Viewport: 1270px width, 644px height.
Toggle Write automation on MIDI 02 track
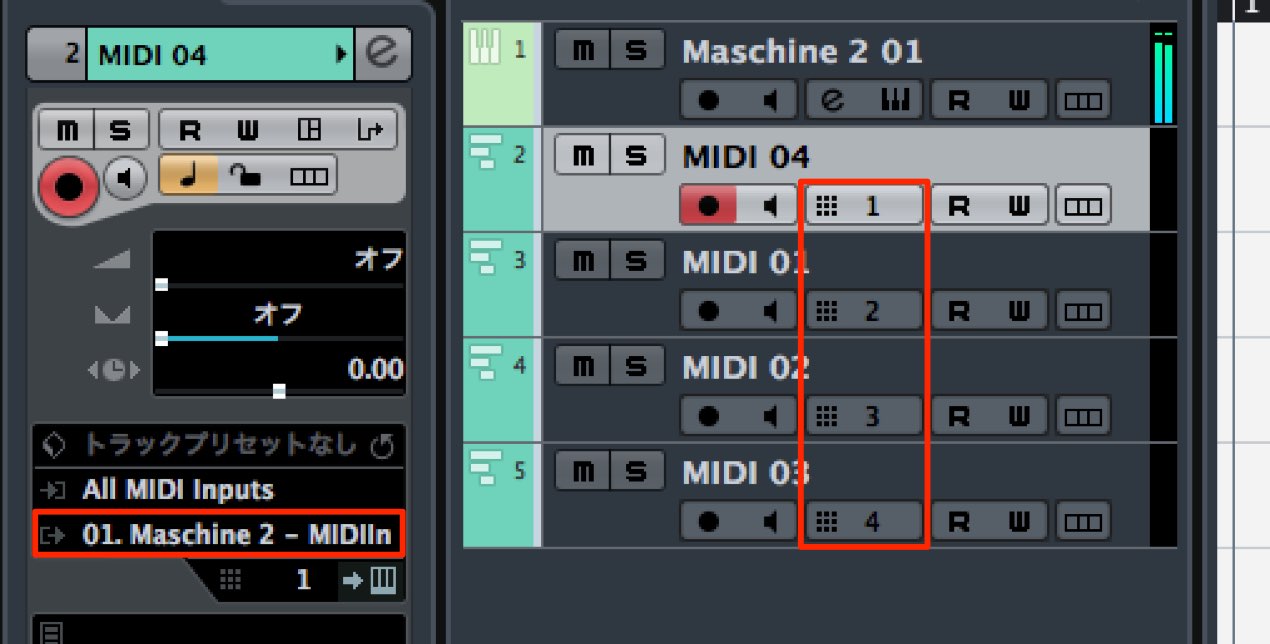1019,415
